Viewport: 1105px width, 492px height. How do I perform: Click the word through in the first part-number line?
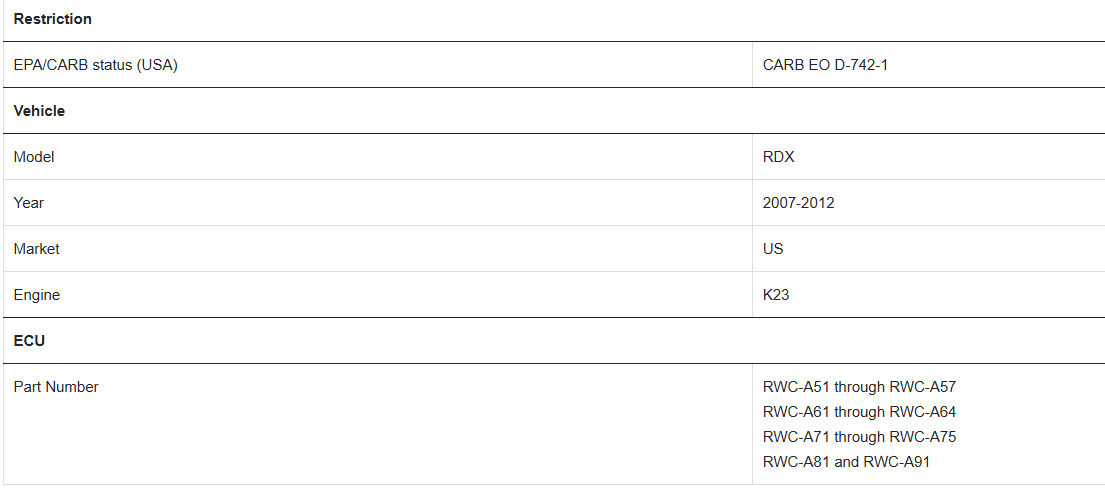859,386
